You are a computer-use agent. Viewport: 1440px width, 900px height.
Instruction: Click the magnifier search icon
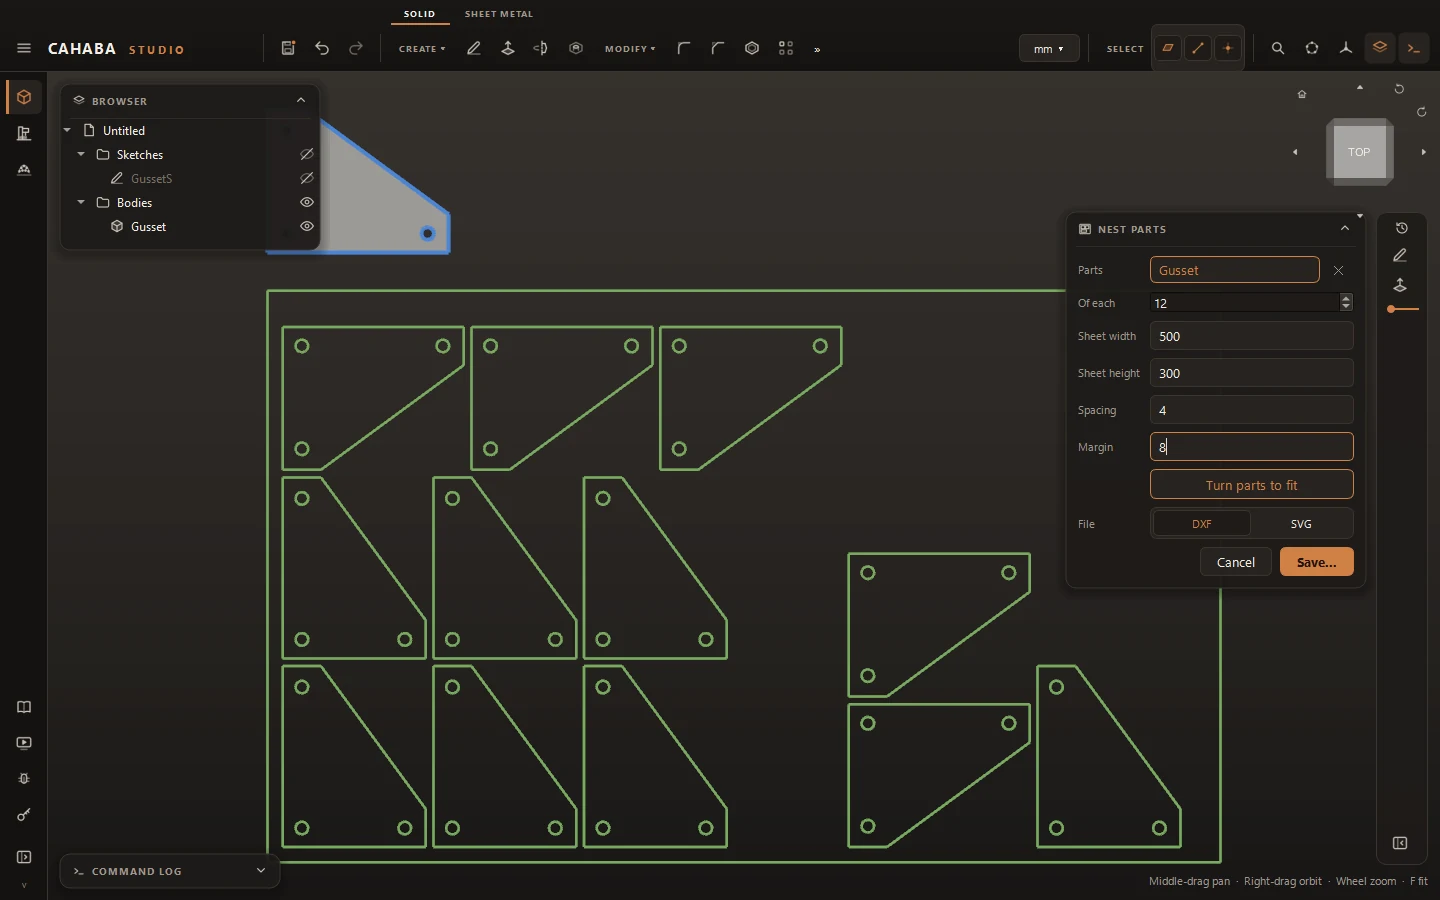(x=1278, y=48)
